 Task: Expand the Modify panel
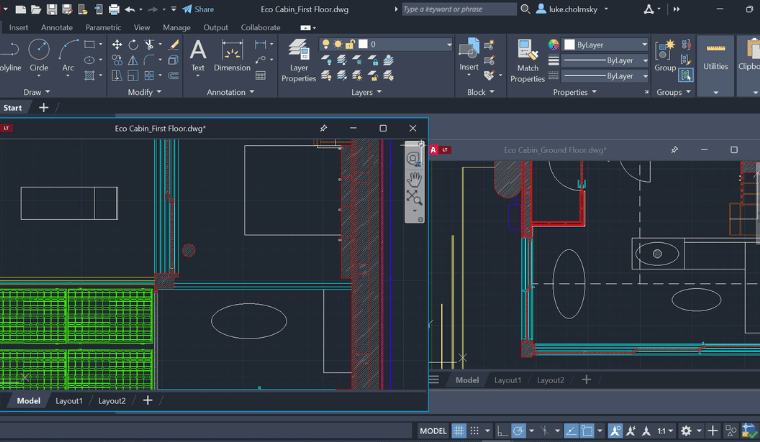[144, 92]
